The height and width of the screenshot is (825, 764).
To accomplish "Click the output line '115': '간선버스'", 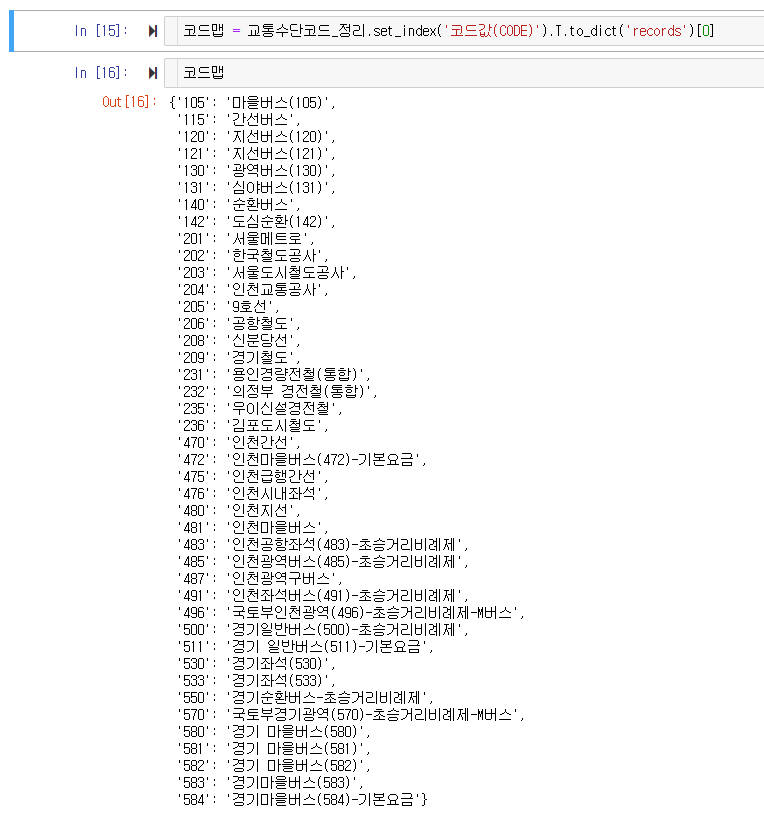I will point(238,119).
